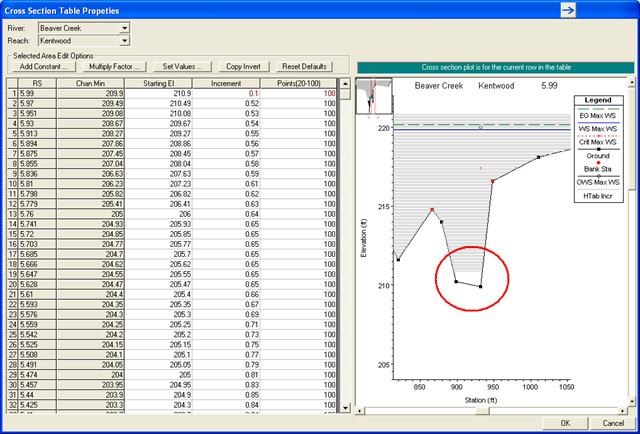Open the Reach dropdown arrow
The width and height of the screenshot is (640, 434).
124,41
